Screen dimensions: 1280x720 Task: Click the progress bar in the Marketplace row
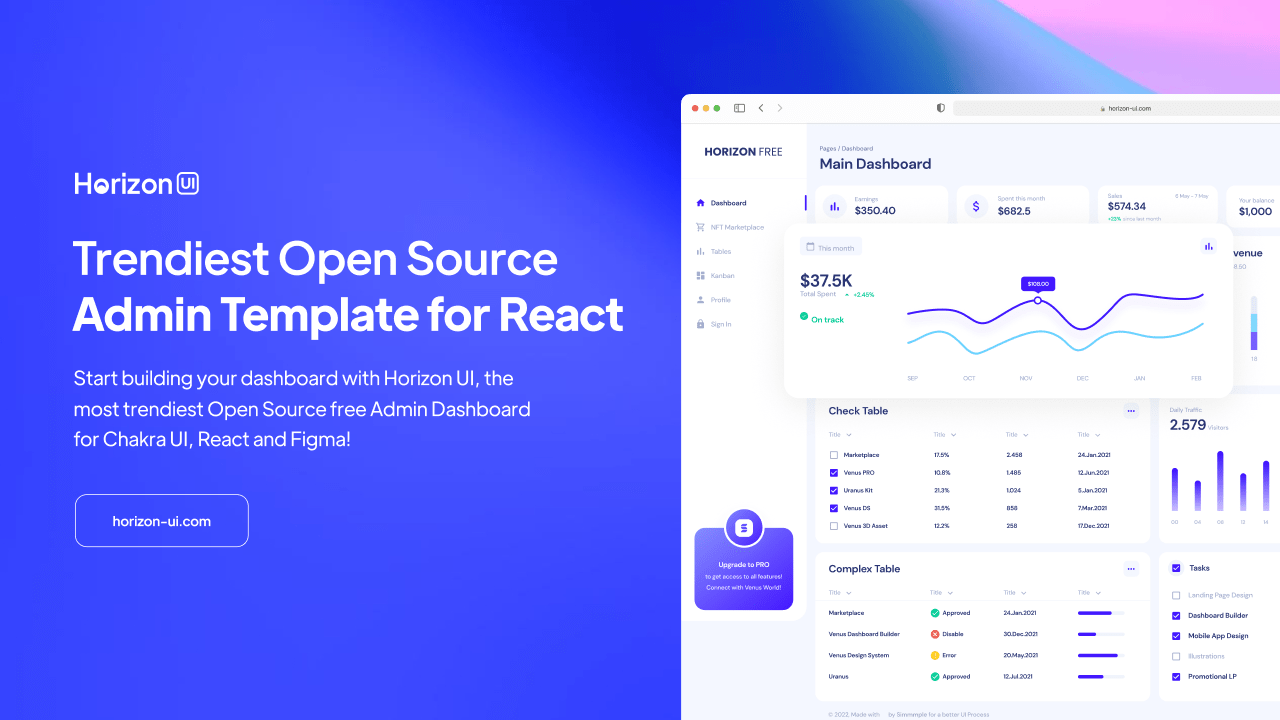(1102, 612)
